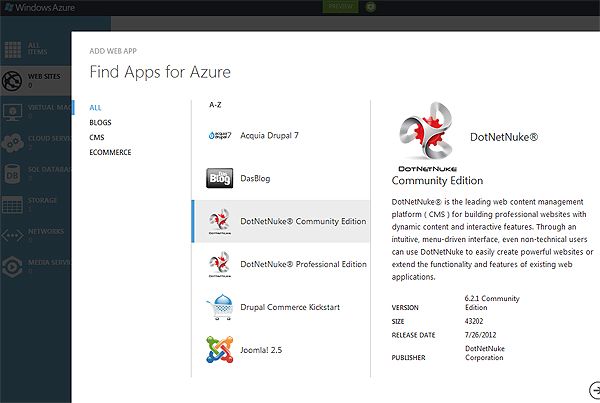Click the A-Z sort header
The image size is (600, 403).
(x=215, y=105)
